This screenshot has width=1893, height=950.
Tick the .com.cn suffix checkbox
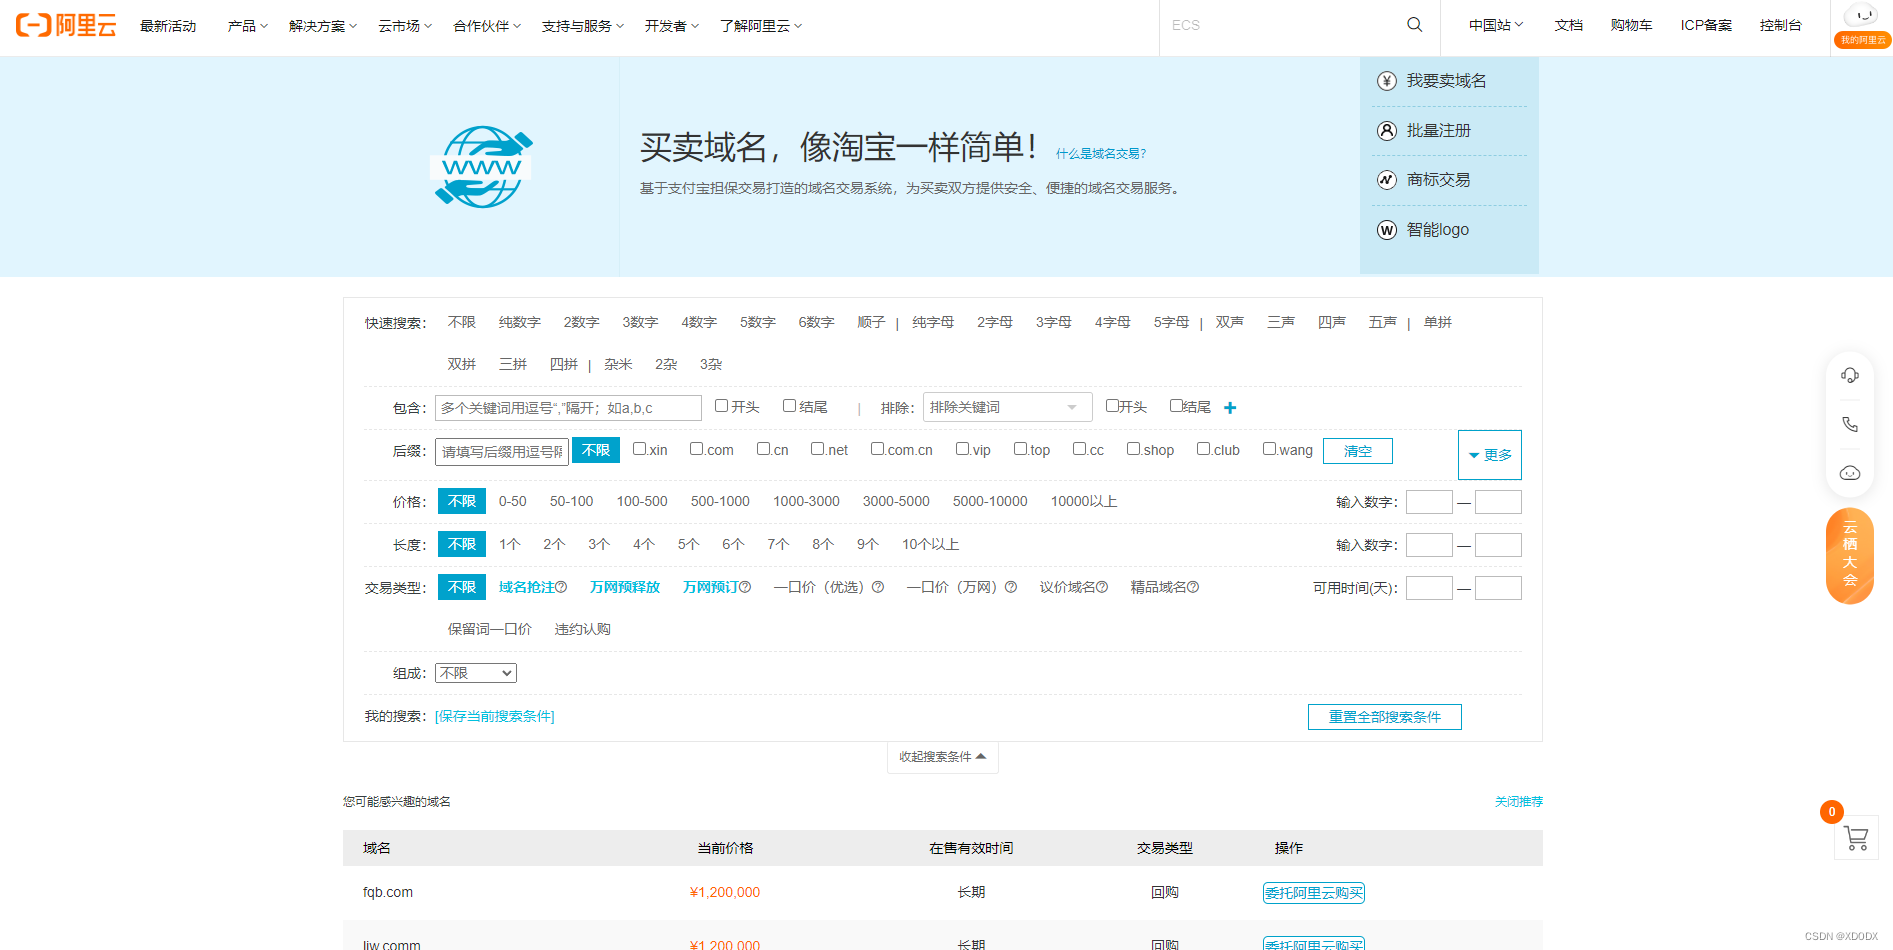877,449
